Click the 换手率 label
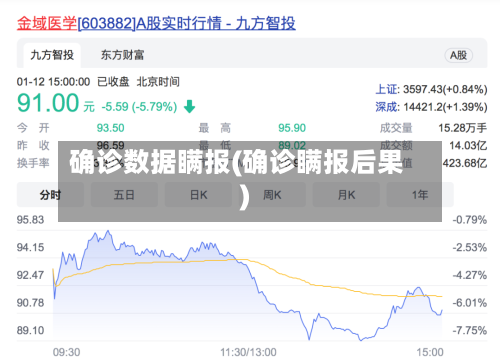The height and width of the screenshot is (364, 500). 33,163
